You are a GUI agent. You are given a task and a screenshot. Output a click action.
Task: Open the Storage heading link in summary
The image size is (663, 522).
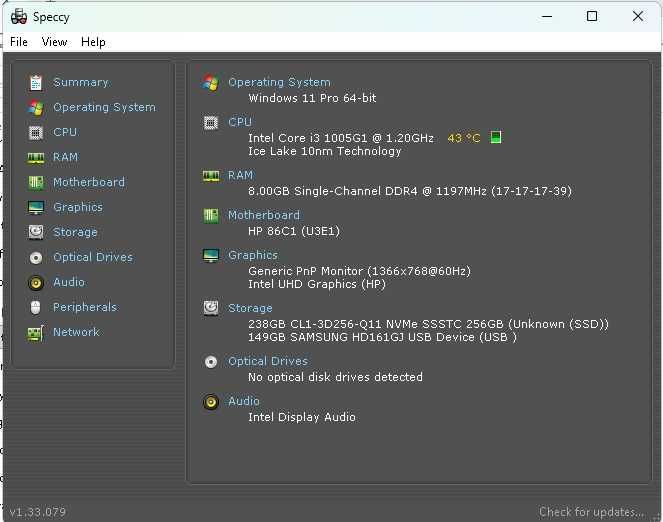coord(250,308)
